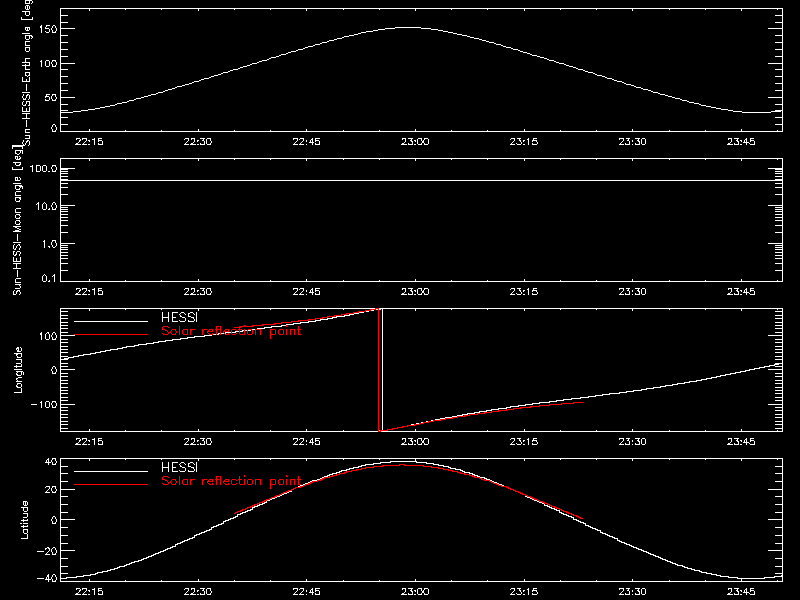Click the 10.0 tick on Moon angle axis
Screen dimensions: 800x600
(46, 206)
